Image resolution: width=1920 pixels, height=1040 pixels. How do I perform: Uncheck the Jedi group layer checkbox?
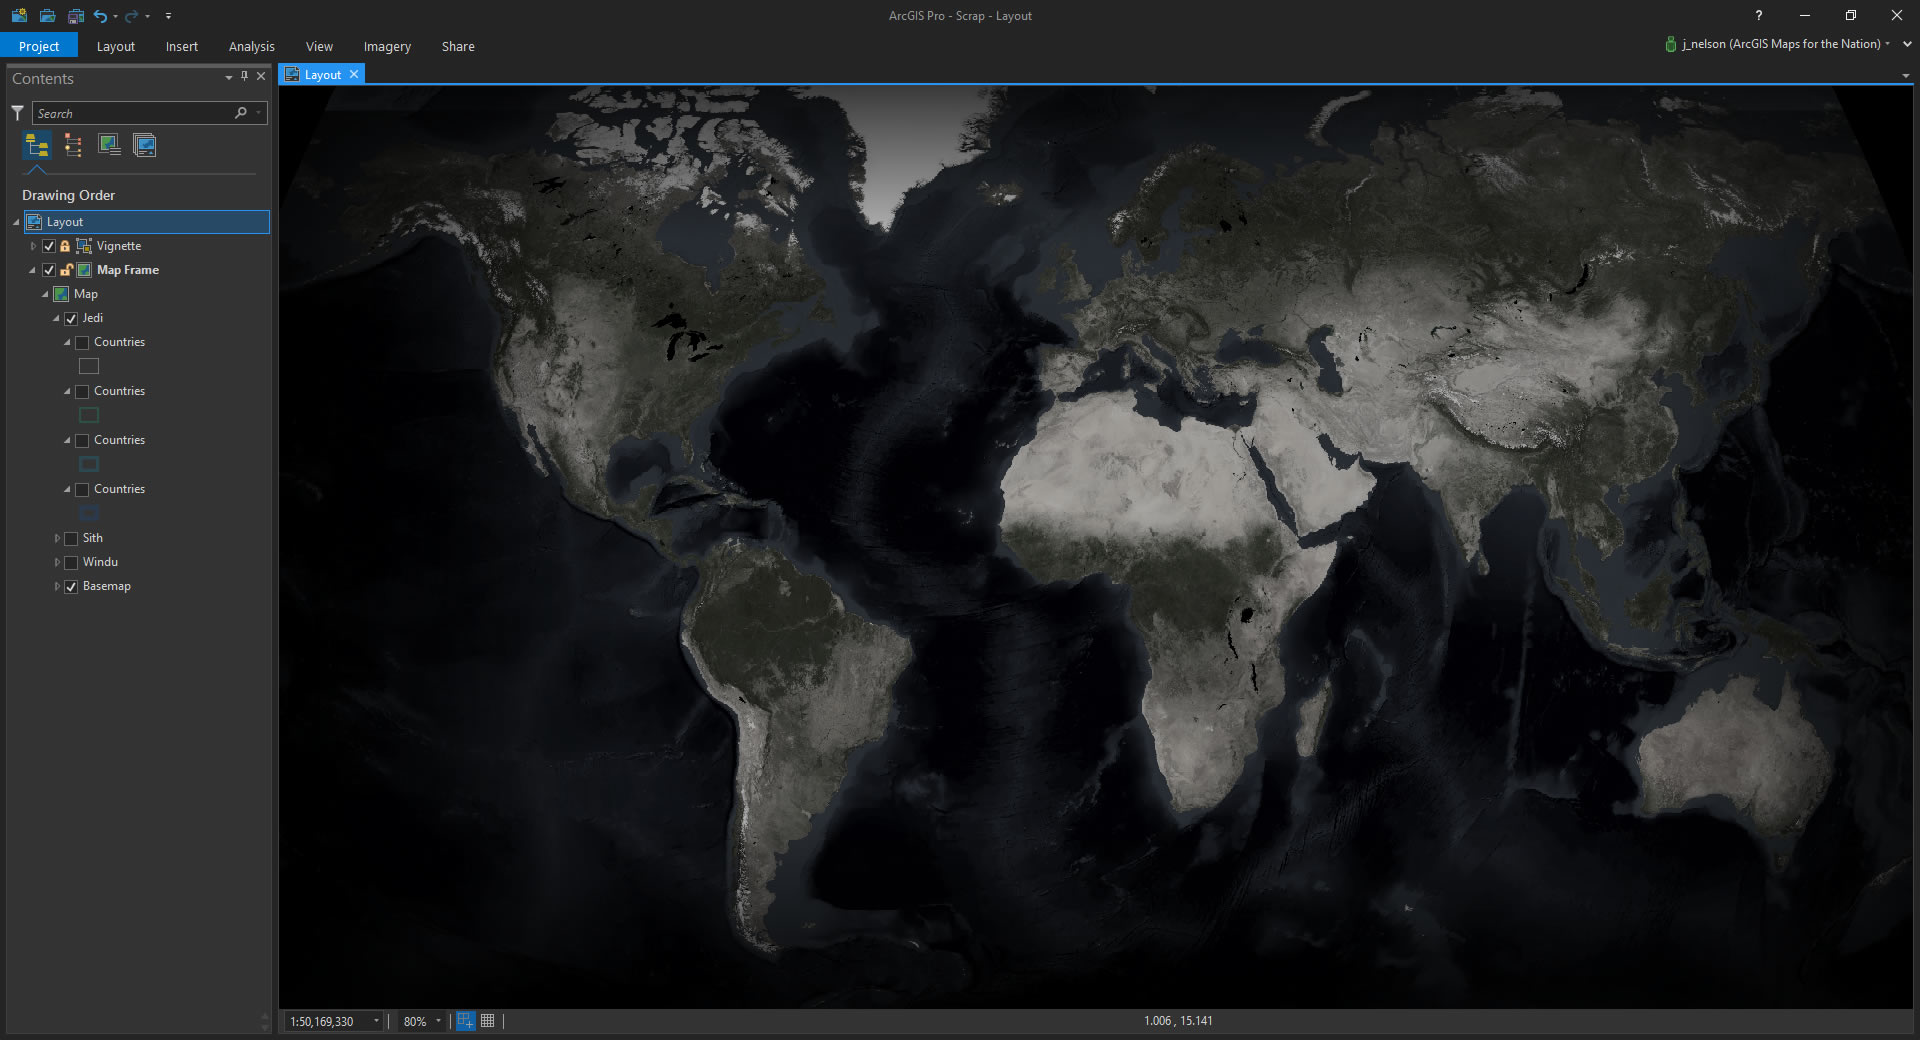pos(71,318)
